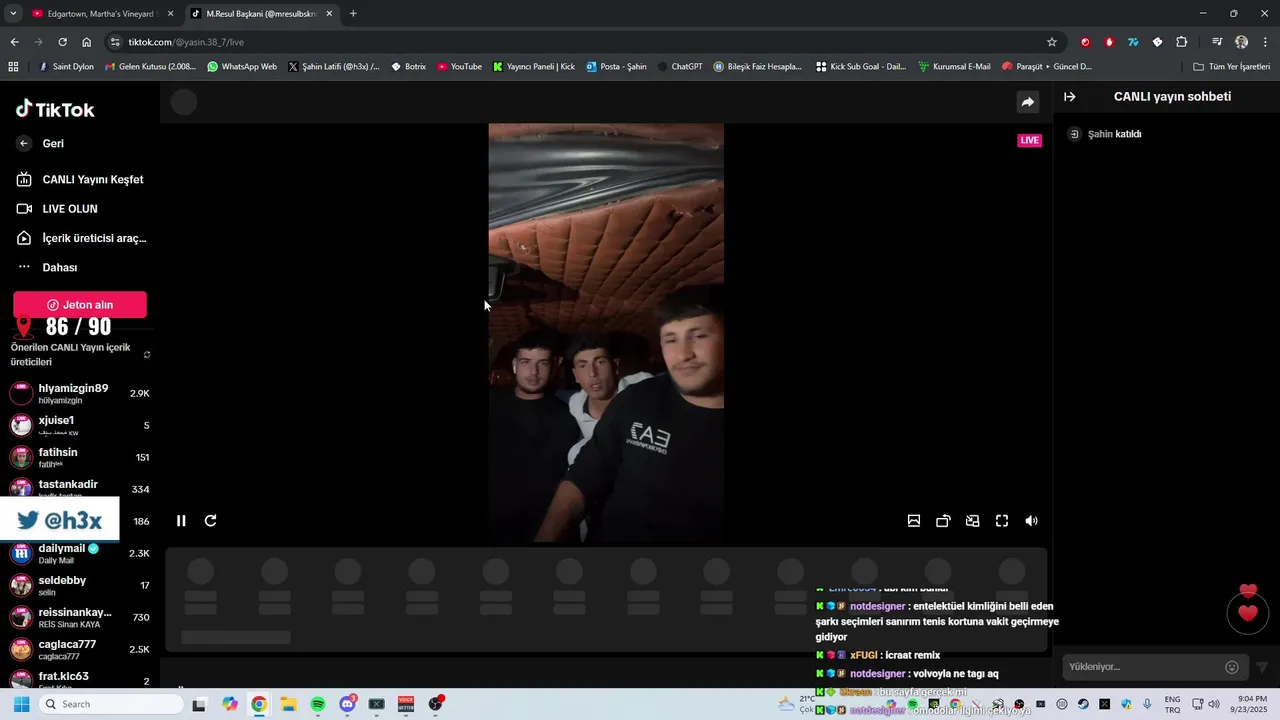Image resolution: width=1280 pixels, height=720 pixels.
Task: Open ChatGPT bookmark
Action: pos(679,67)
